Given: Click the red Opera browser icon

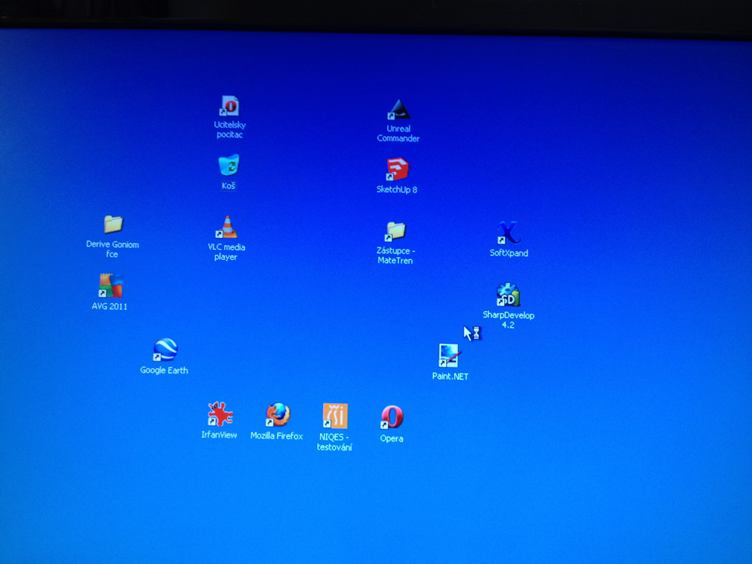Looking at the screenshot, I should (392, 417).
